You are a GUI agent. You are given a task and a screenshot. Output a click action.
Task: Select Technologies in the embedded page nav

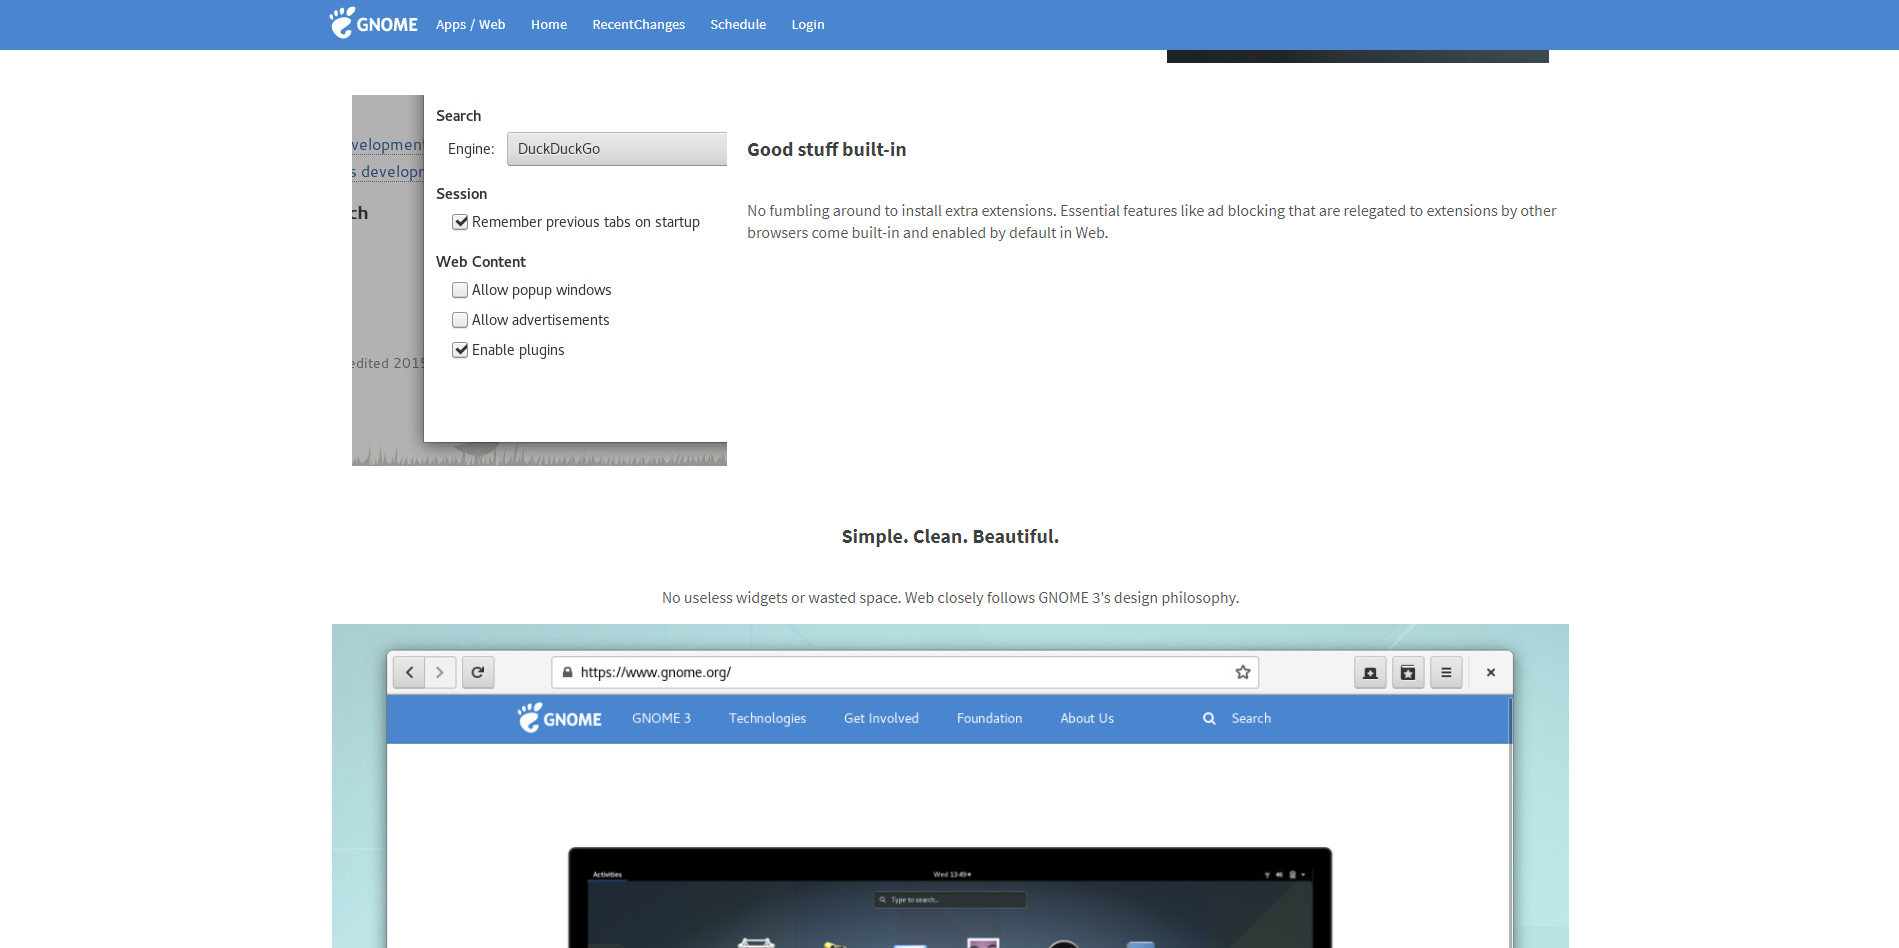click(x=767, y=718)
